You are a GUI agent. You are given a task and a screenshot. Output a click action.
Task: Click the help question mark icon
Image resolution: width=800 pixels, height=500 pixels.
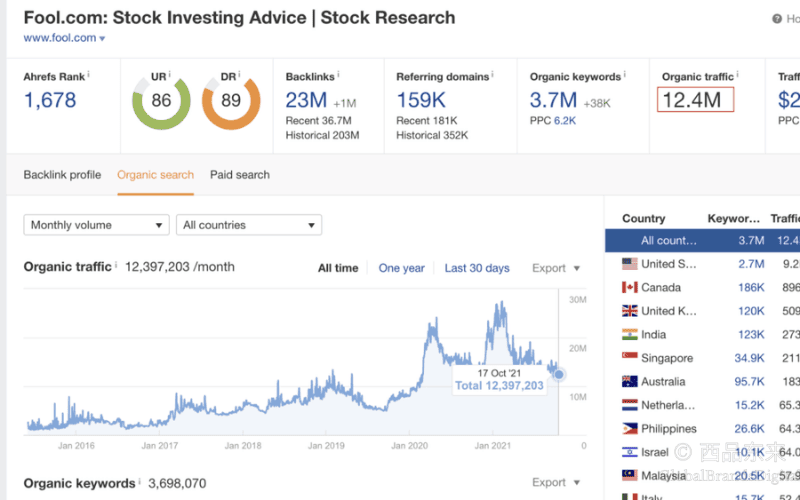[x=777, y=19]
